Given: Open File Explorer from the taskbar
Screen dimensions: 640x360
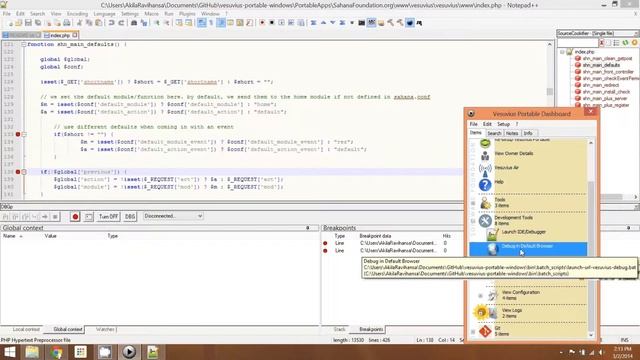Looking at the screenshot, I should pyautogui.click(x=32, y=352).
